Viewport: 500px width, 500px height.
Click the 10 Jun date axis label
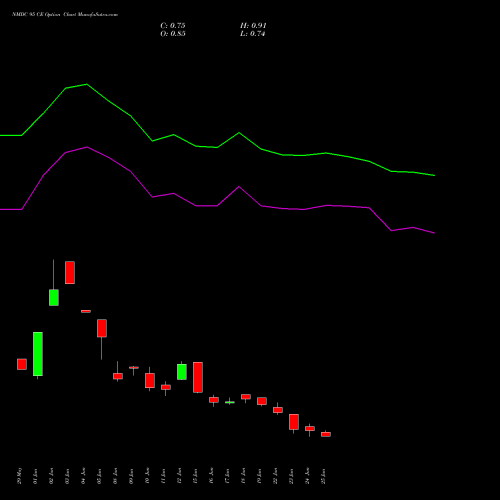[147, 476]
